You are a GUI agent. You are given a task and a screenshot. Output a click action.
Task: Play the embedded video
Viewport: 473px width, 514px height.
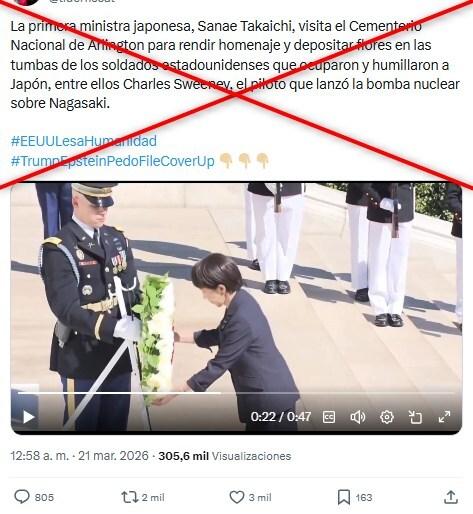[x=29, y=417]
